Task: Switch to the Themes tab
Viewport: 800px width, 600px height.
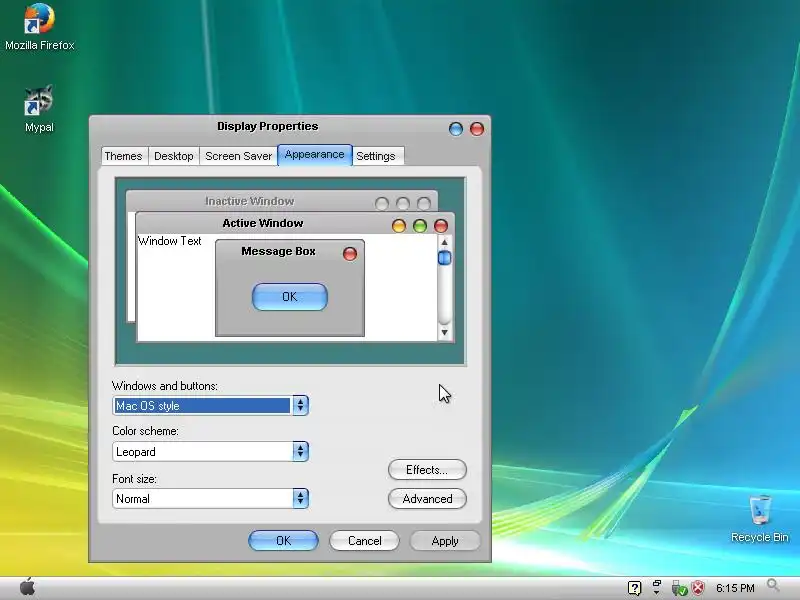Action: (x=123, y=156)
